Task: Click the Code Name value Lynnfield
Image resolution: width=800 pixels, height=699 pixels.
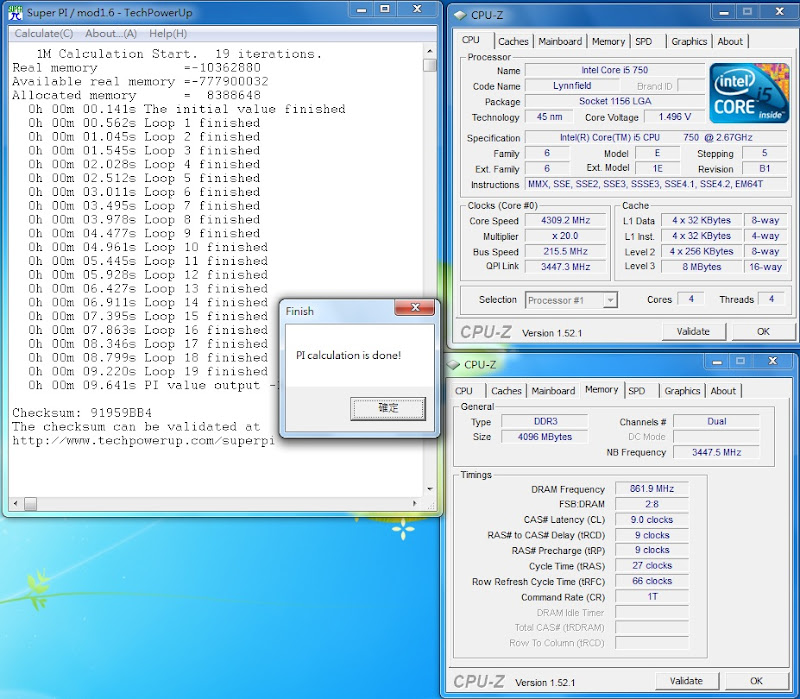Action: coord(572,86)
